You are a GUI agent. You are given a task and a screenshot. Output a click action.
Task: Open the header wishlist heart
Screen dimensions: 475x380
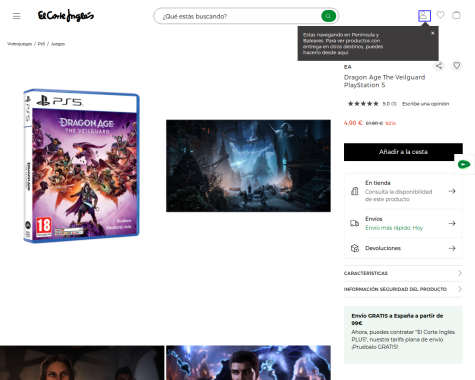coord(440,15)
